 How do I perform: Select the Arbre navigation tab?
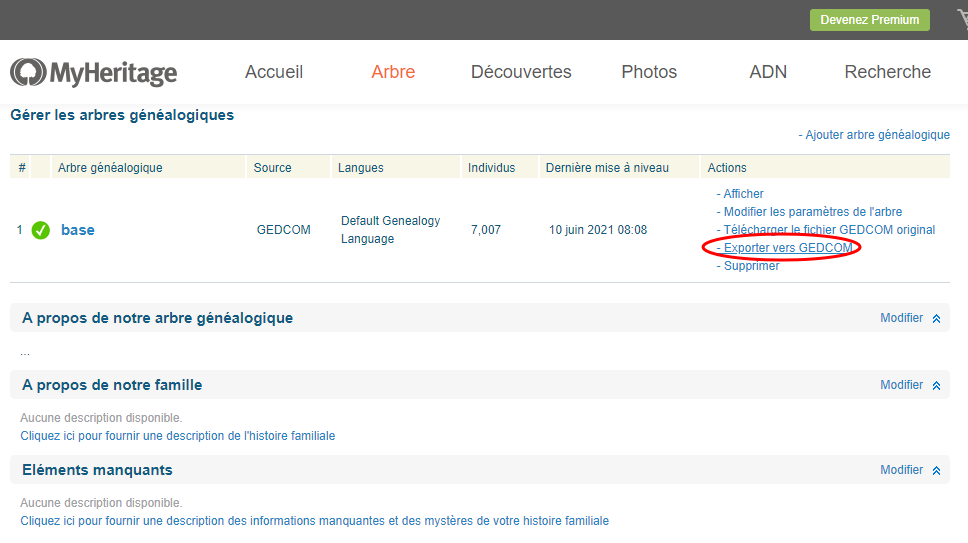(x=393, y=72)
